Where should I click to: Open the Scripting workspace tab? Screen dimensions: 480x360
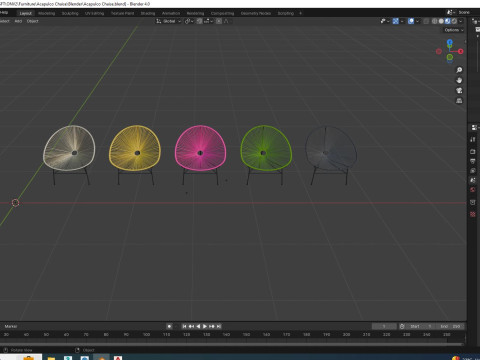point(286,13)
